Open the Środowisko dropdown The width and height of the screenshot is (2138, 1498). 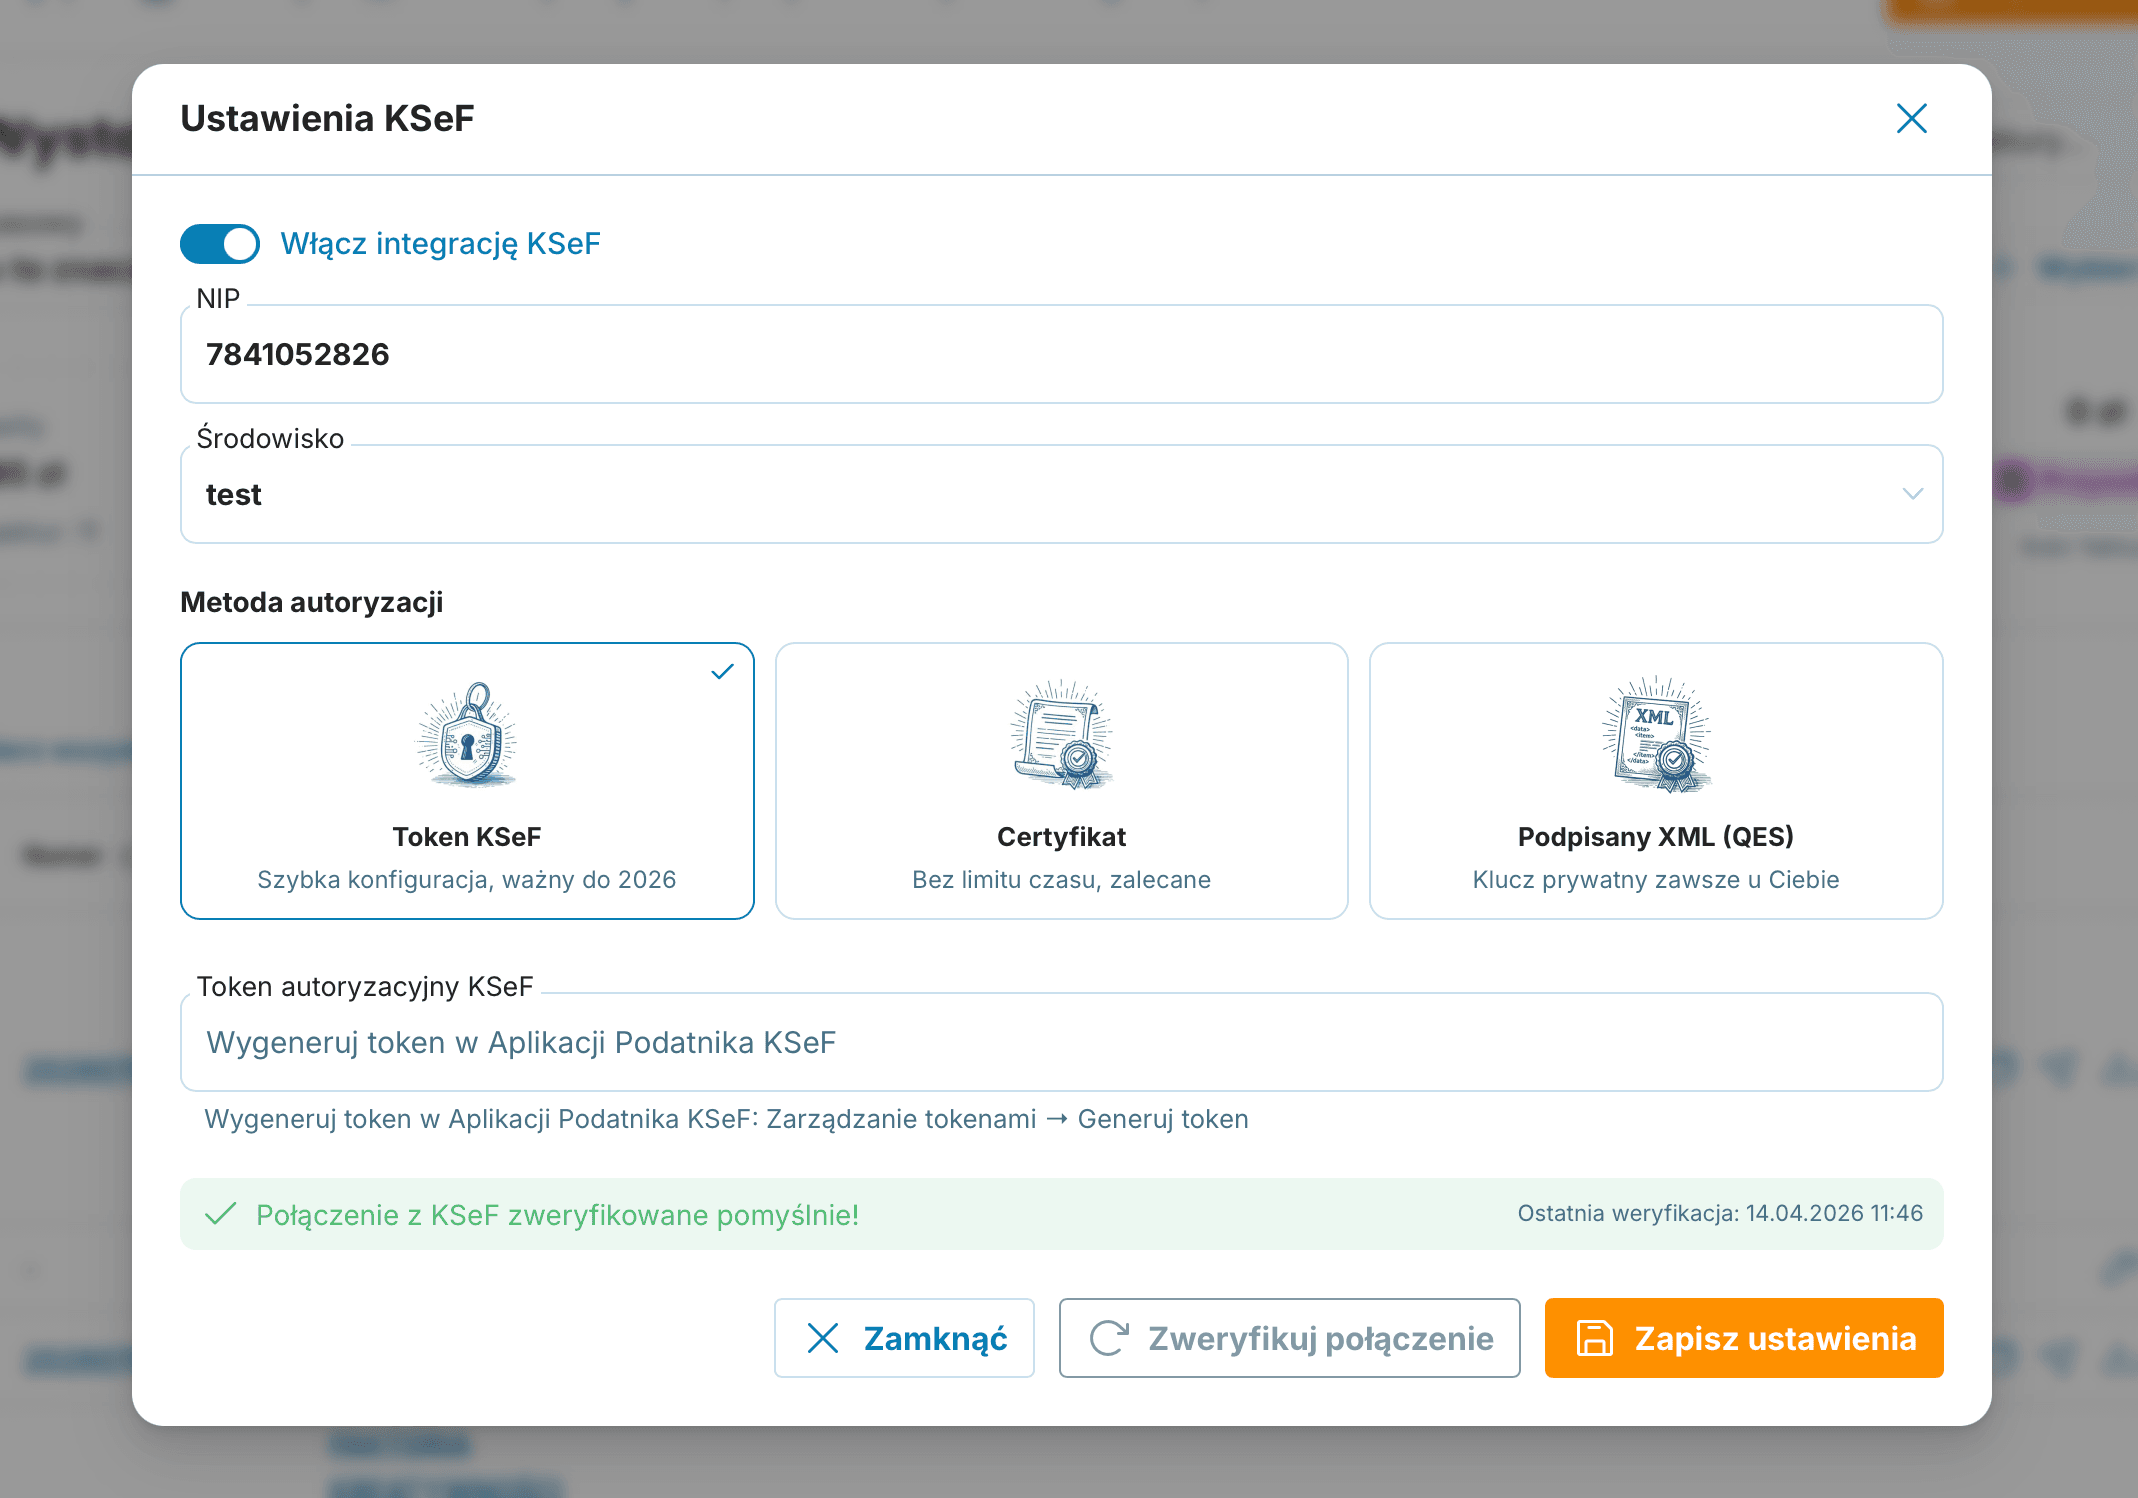coord(1061,494)
